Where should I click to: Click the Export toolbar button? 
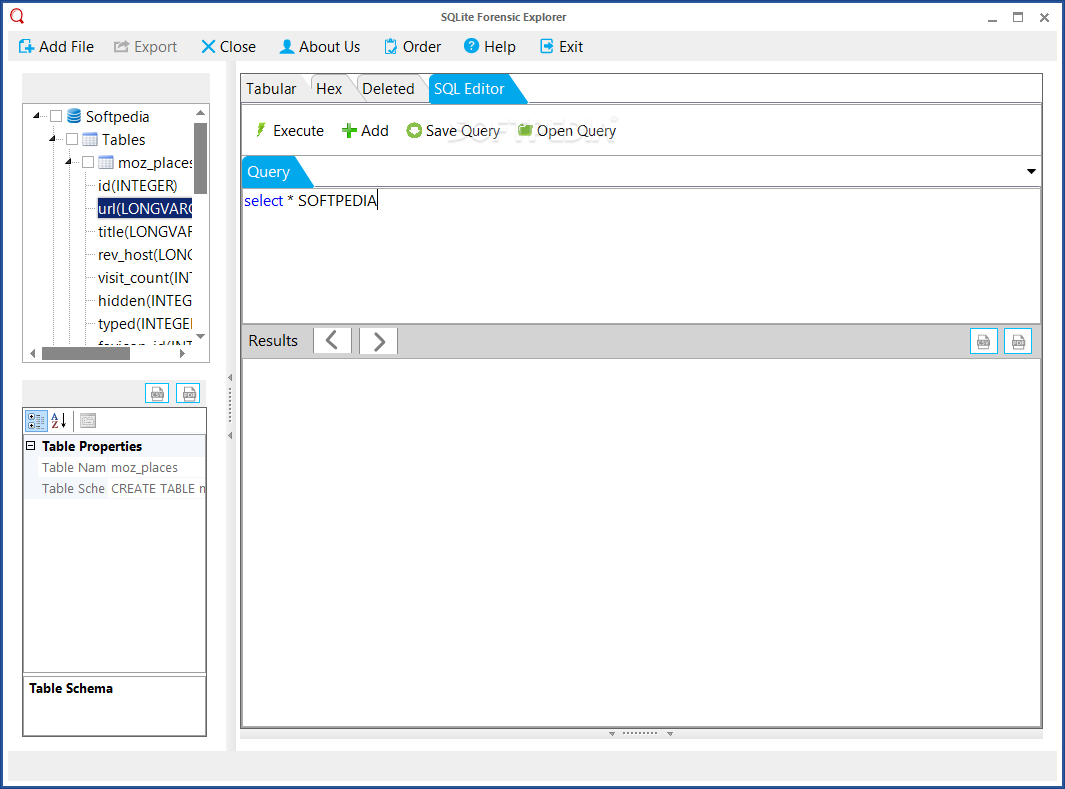[145, 47]
